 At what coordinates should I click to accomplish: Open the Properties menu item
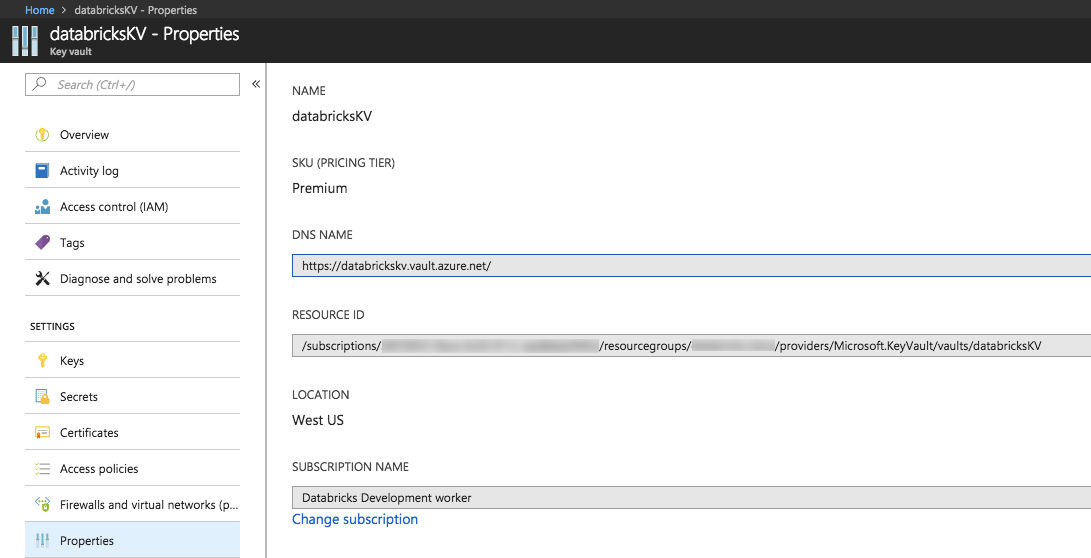tap(87, 541)
